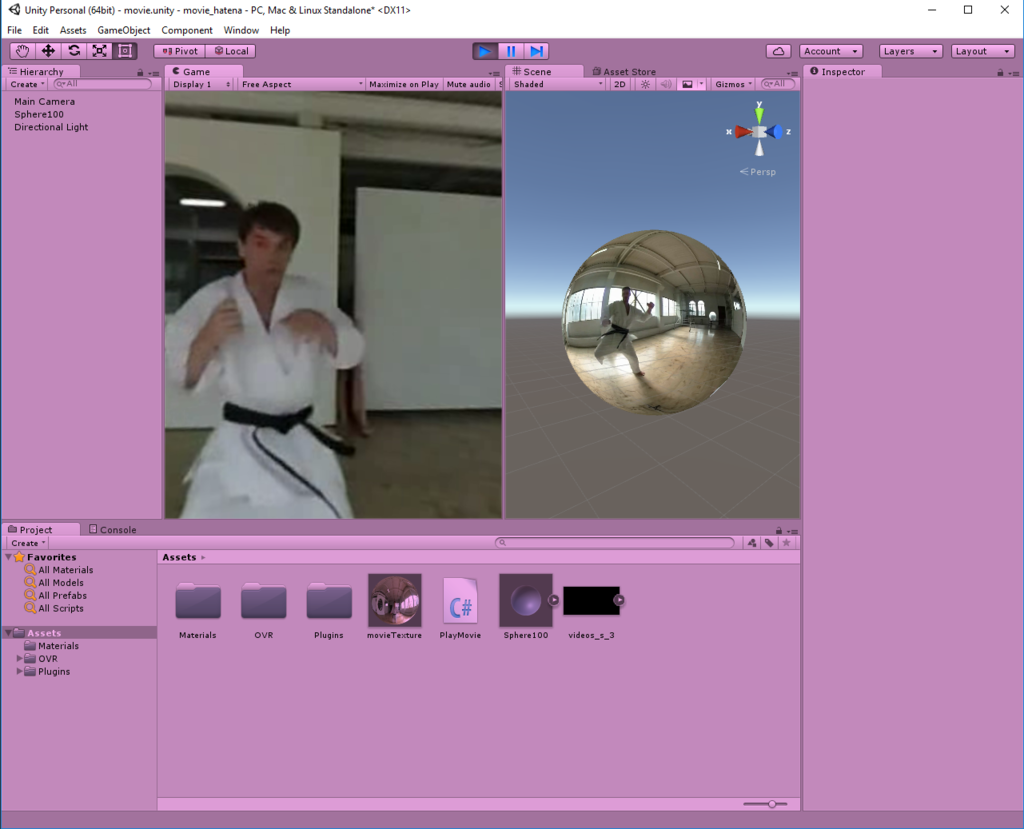The image size is (1024, 829).
Task: Select the Hand tool in toolbar
Action: coord(23,51)
